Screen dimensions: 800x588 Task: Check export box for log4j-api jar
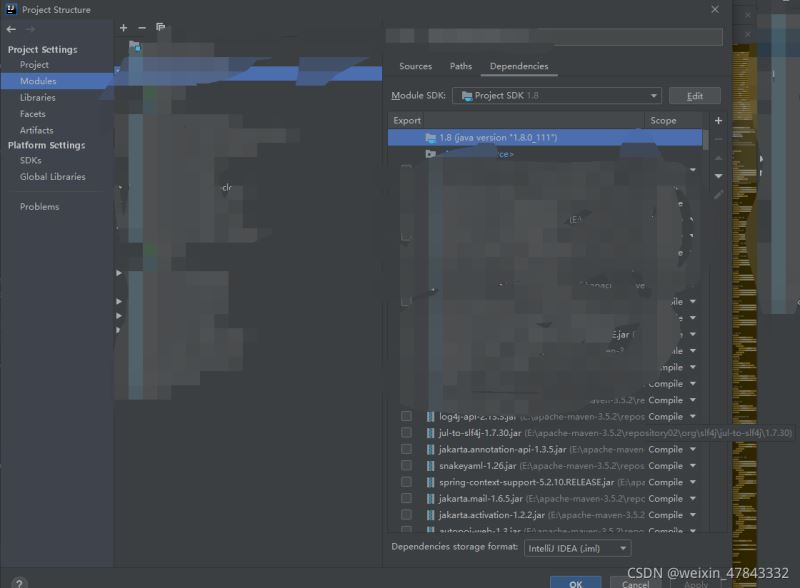click(406, 416)
